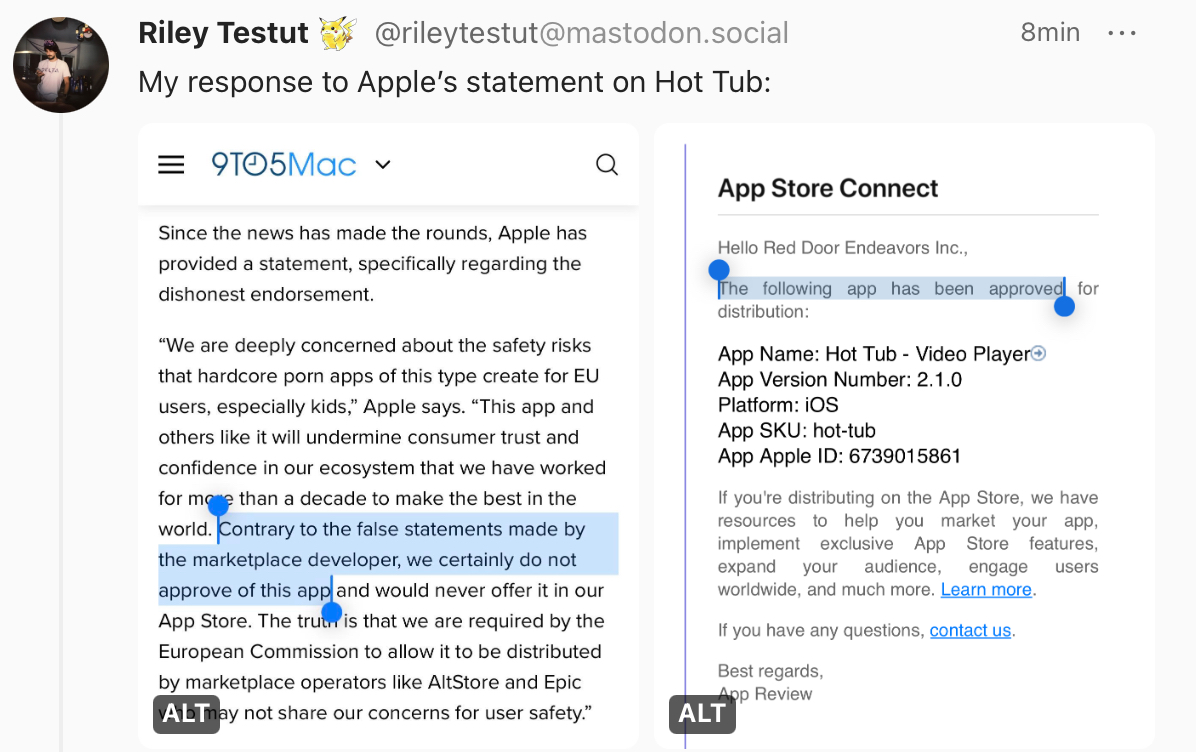
Task: Show ALT text for the 9to5Mac image
Action: click(x=186, y=714)
